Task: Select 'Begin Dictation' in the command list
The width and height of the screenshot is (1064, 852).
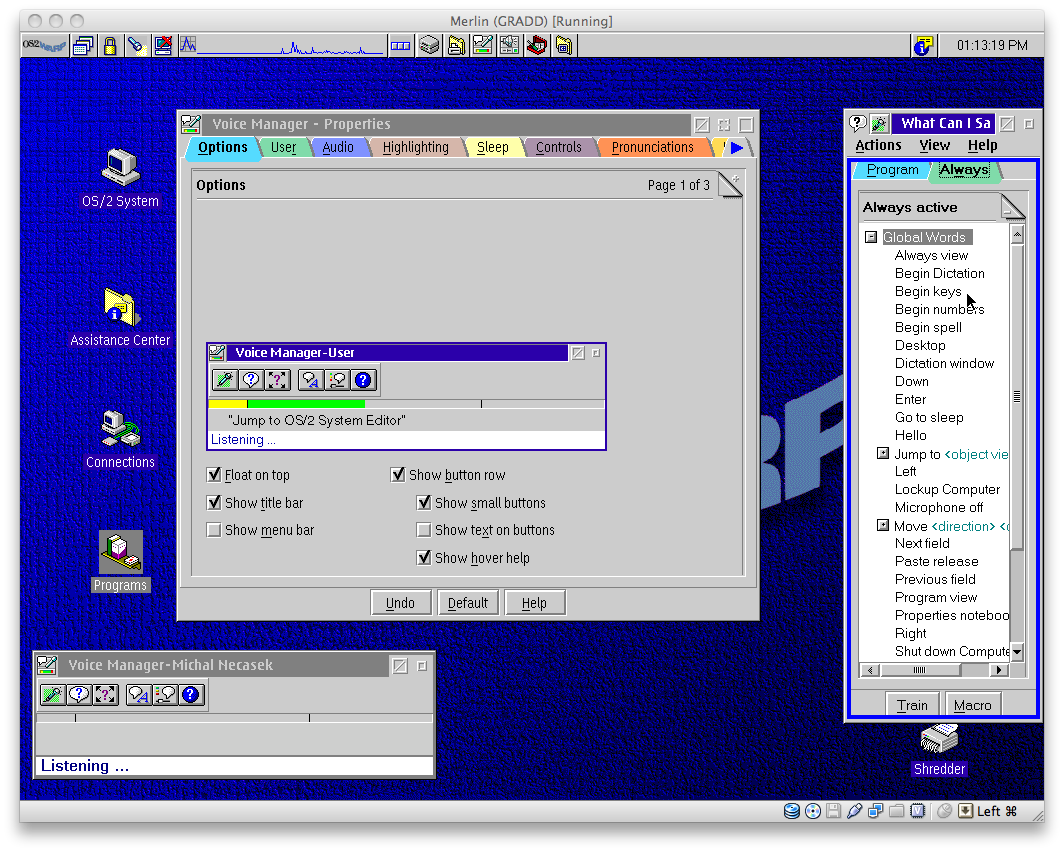Action: pos(939,273)
